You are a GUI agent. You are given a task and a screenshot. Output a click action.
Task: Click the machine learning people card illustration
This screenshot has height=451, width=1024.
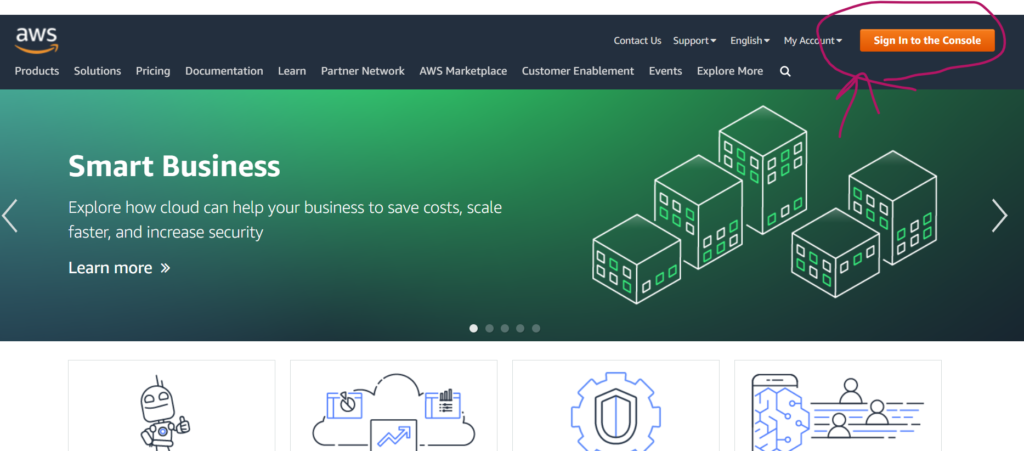(838, 412)
